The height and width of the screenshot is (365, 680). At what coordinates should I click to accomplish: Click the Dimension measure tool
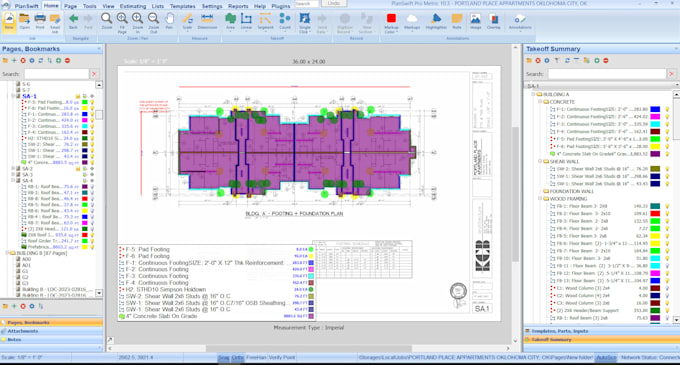(207, 21)
